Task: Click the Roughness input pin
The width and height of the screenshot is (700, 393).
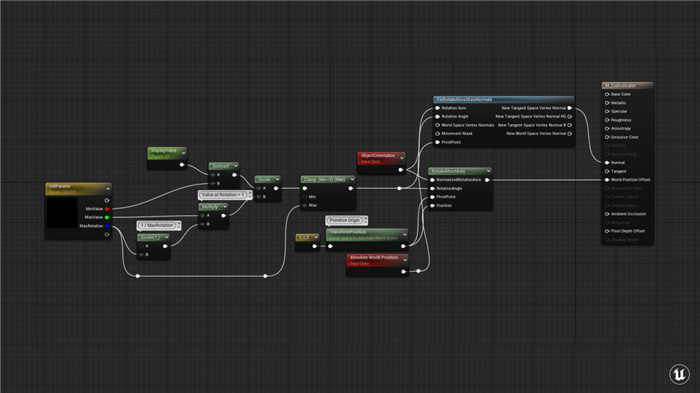Action: (607, 120)
